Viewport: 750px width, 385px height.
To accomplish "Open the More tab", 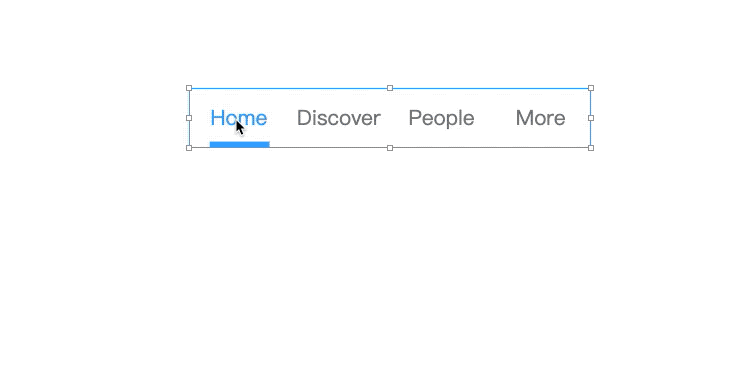I will click(540, 118).
